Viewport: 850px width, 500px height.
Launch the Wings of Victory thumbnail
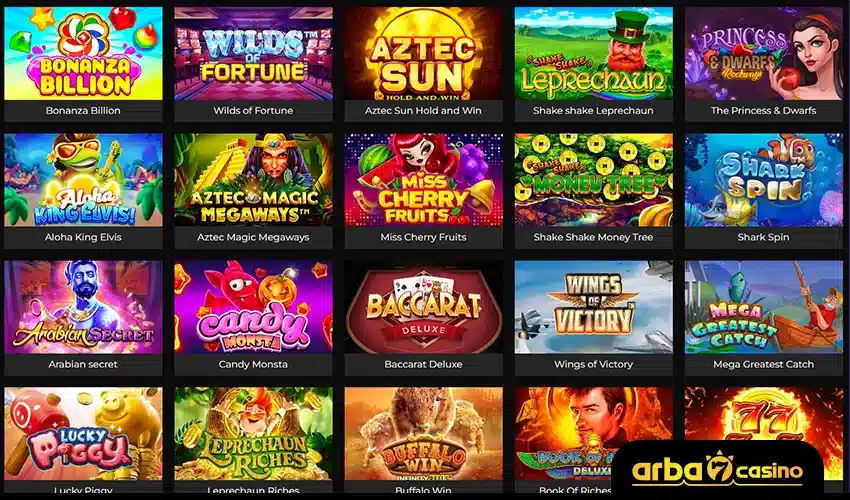[594, 307]
